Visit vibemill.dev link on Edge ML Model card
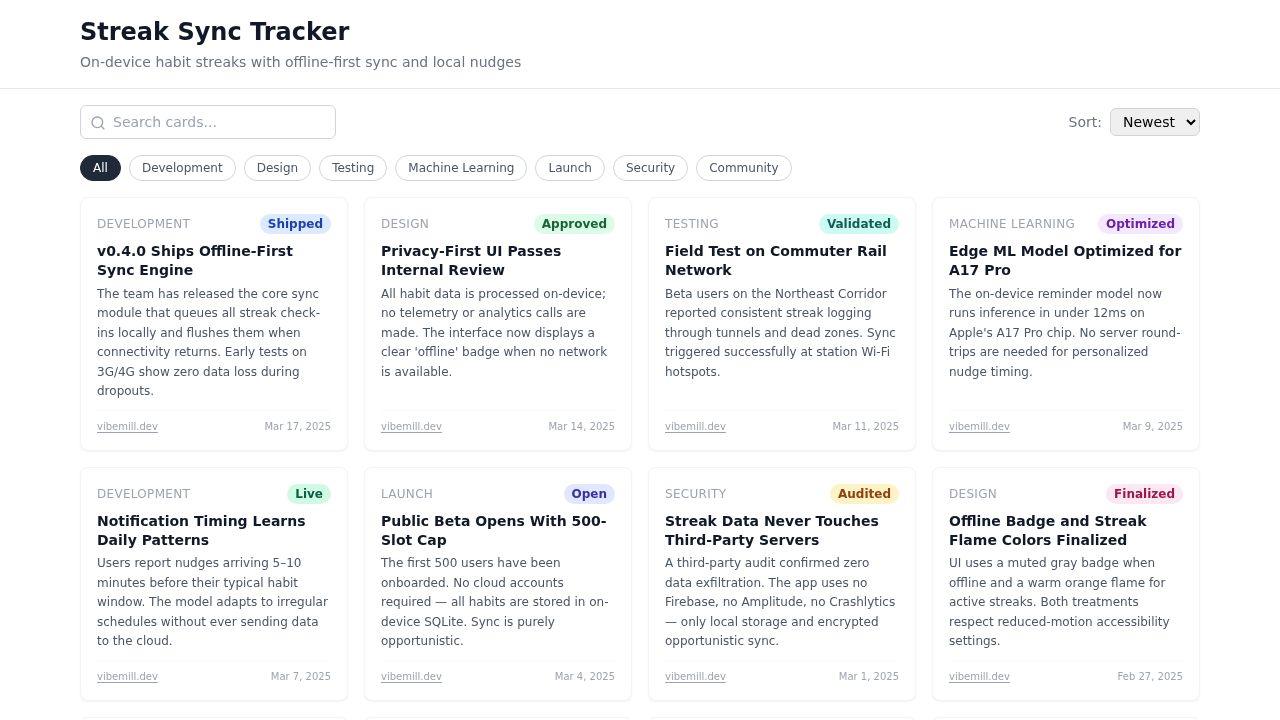The width and height of the screenshot is (1280, 720). click(979, 427)
